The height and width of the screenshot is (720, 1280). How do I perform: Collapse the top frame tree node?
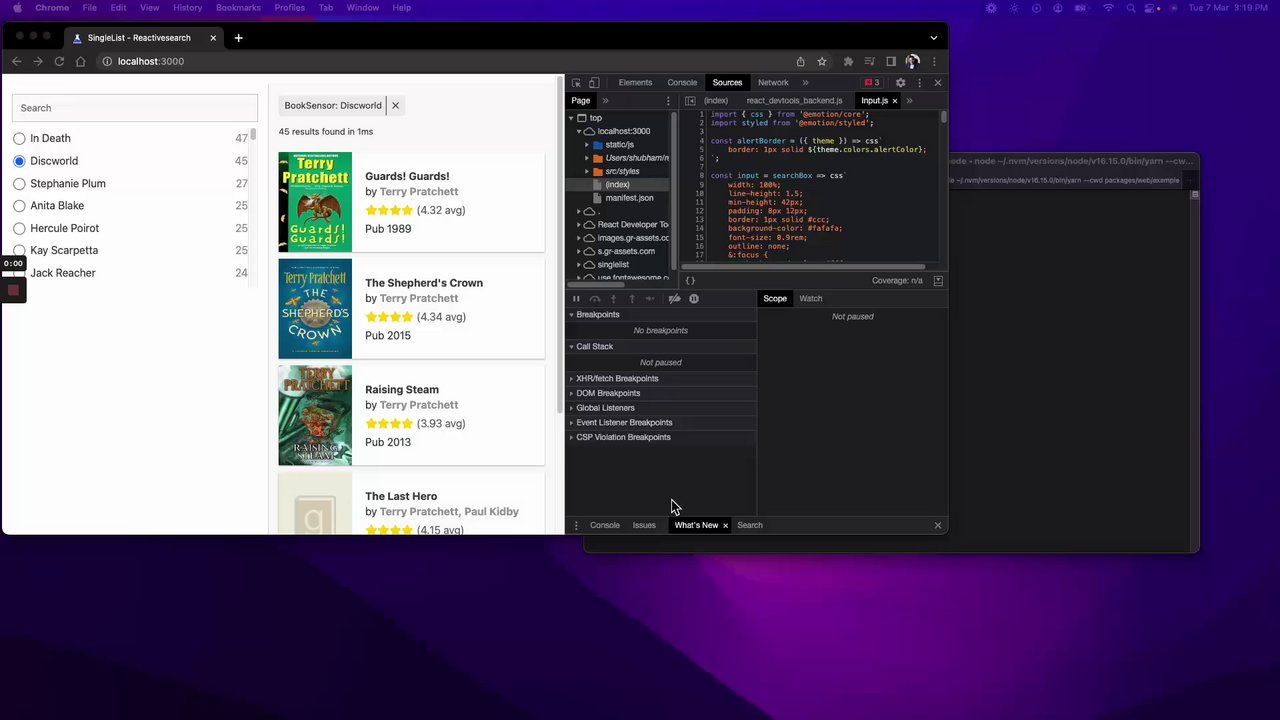[571, 118]
